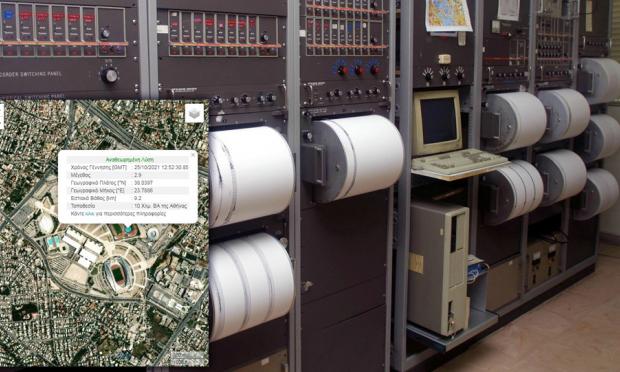Select the beige computer tower unit

click(439, 268)
